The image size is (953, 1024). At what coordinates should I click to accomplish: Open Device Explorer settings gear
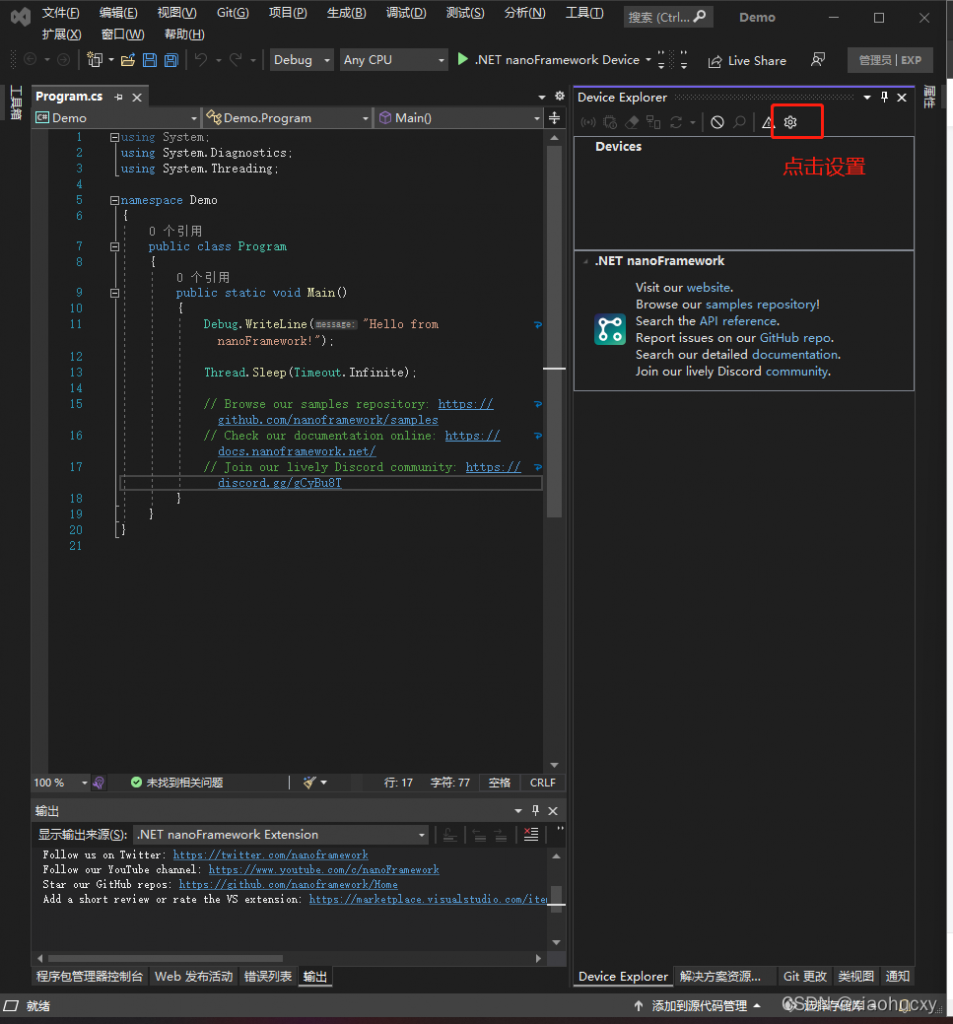pos(790,122)
